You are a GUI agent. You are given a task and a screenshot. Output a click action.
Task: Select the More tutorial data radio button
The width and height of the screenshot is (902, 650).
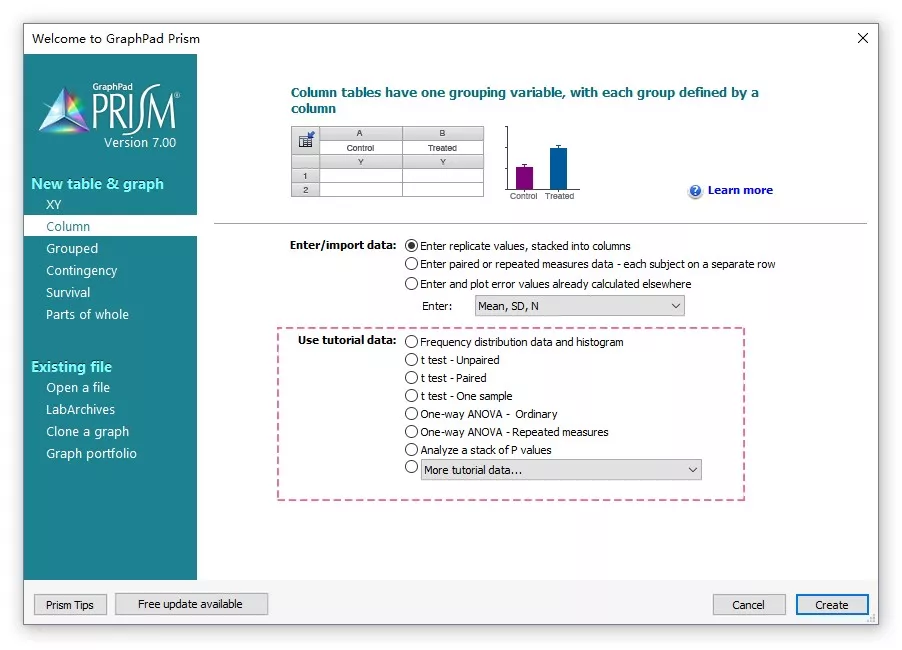point(411,467)
